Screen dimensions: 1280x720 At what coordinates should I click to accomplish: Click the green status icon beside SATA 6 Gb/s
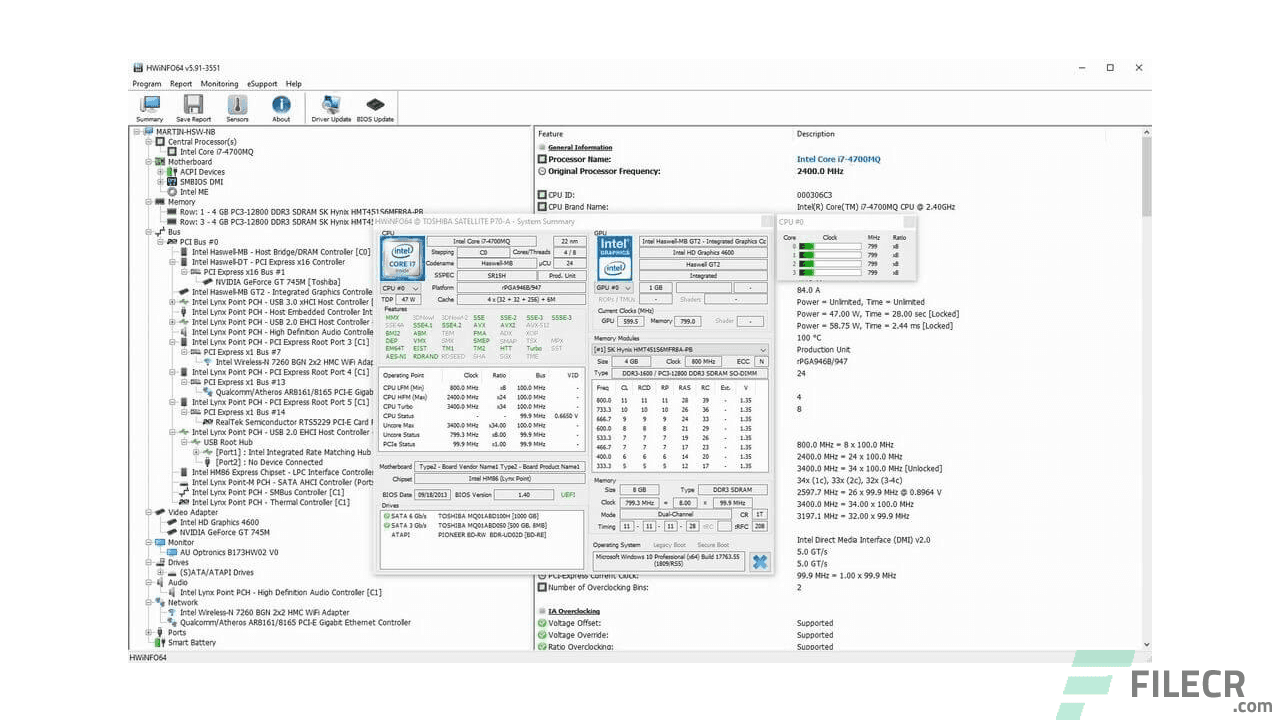[x=386, y=514]
